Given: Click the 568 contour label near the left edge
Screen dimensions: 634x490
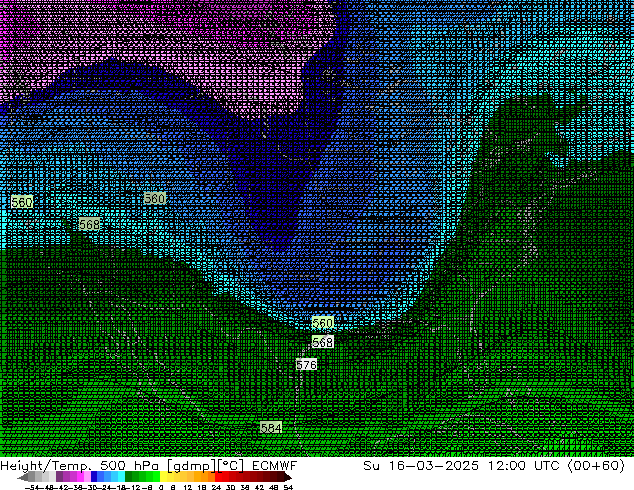Looking at the screenshot, I should [x=89, y=224].
